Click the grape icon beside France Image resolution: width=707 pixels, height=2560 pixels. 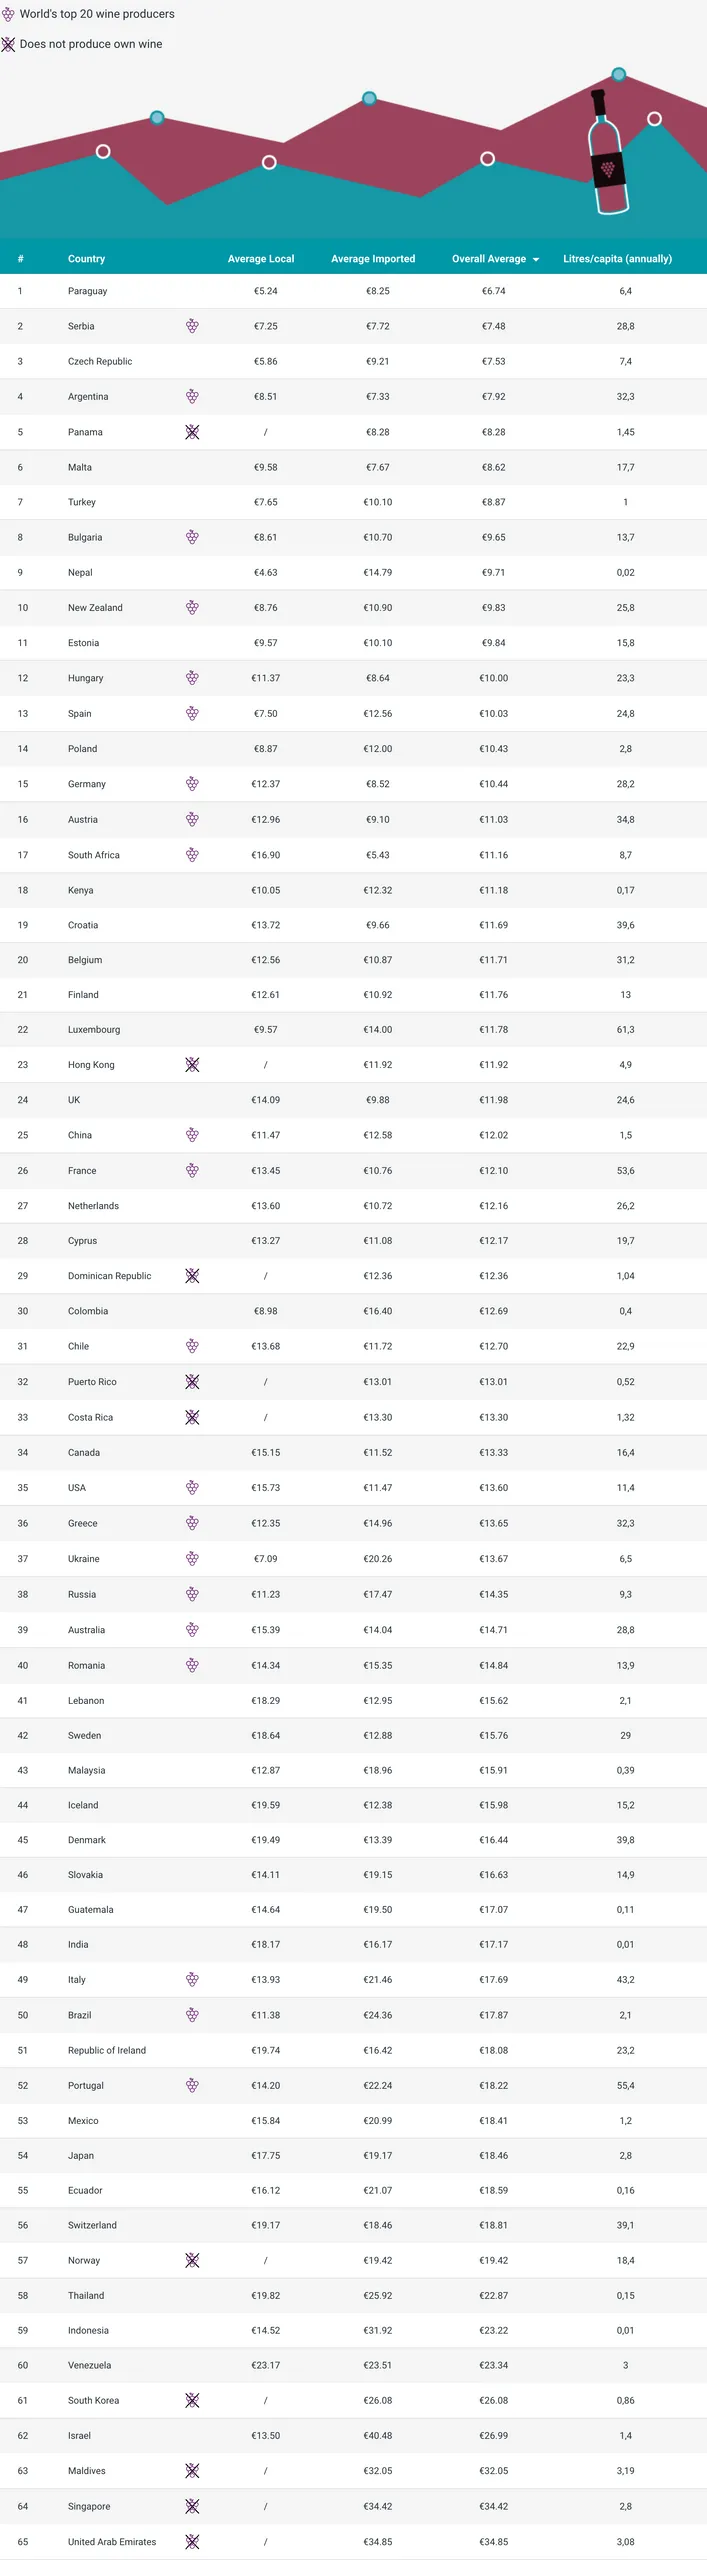coord(192,1171)
